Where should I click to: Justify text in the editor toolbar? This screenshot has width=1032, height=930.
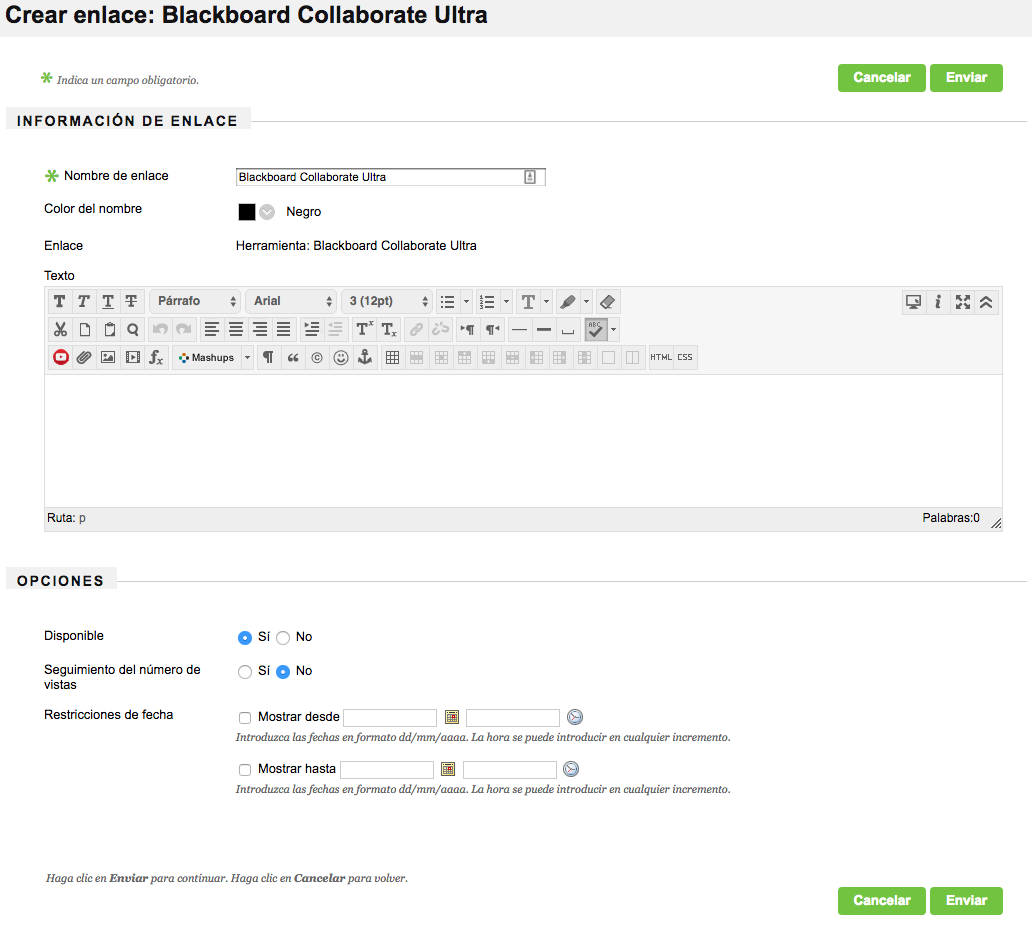click(x=284, y=329)
